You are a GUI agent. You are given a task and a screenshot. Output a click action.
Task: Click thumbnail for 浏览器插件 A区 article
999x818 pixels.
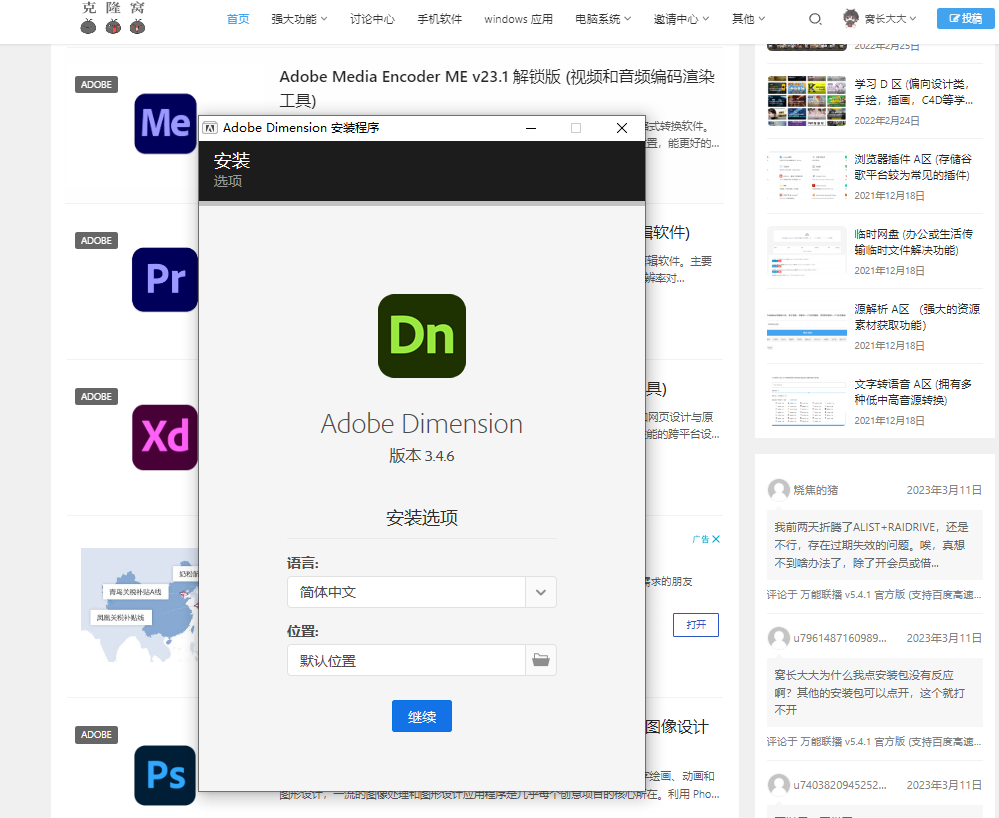coord(807,176)
